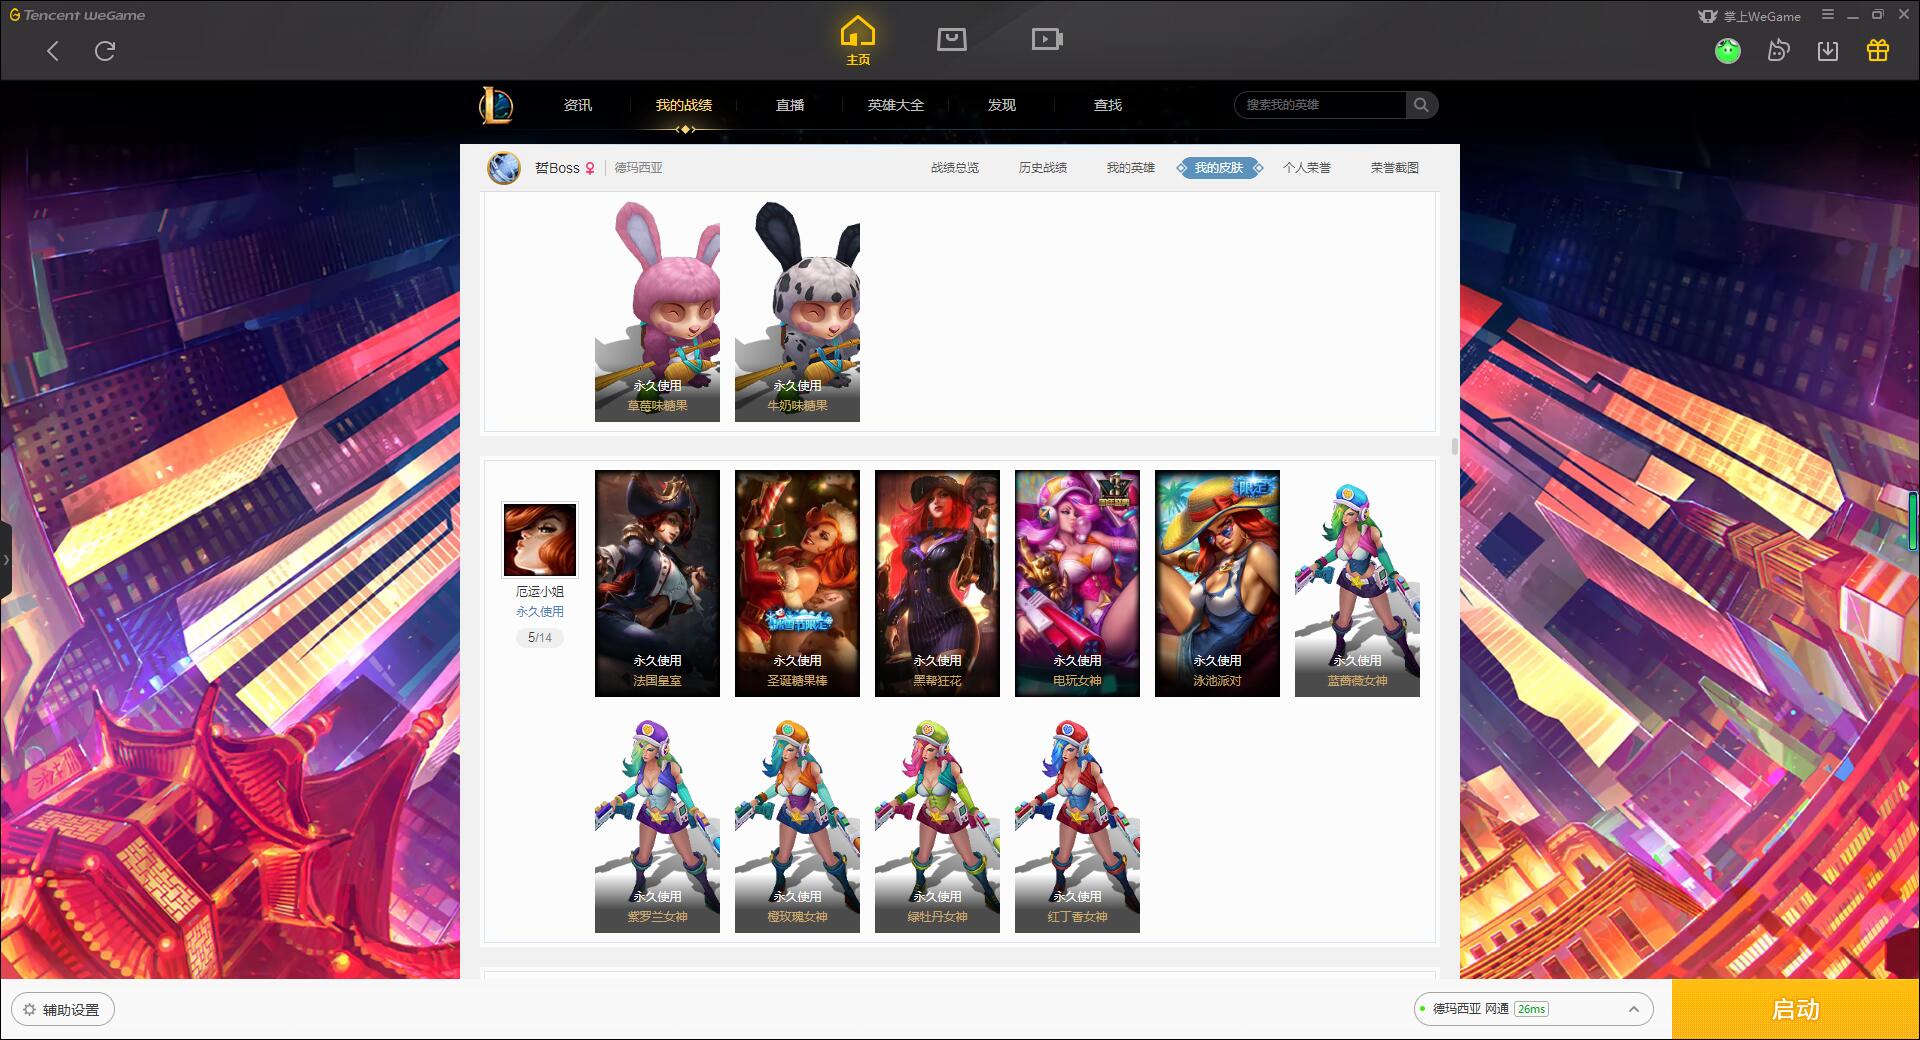Switch to 荣誉截图 sub-tab
This screenshot has width=1920, height=1040.
click(1395, 168)
